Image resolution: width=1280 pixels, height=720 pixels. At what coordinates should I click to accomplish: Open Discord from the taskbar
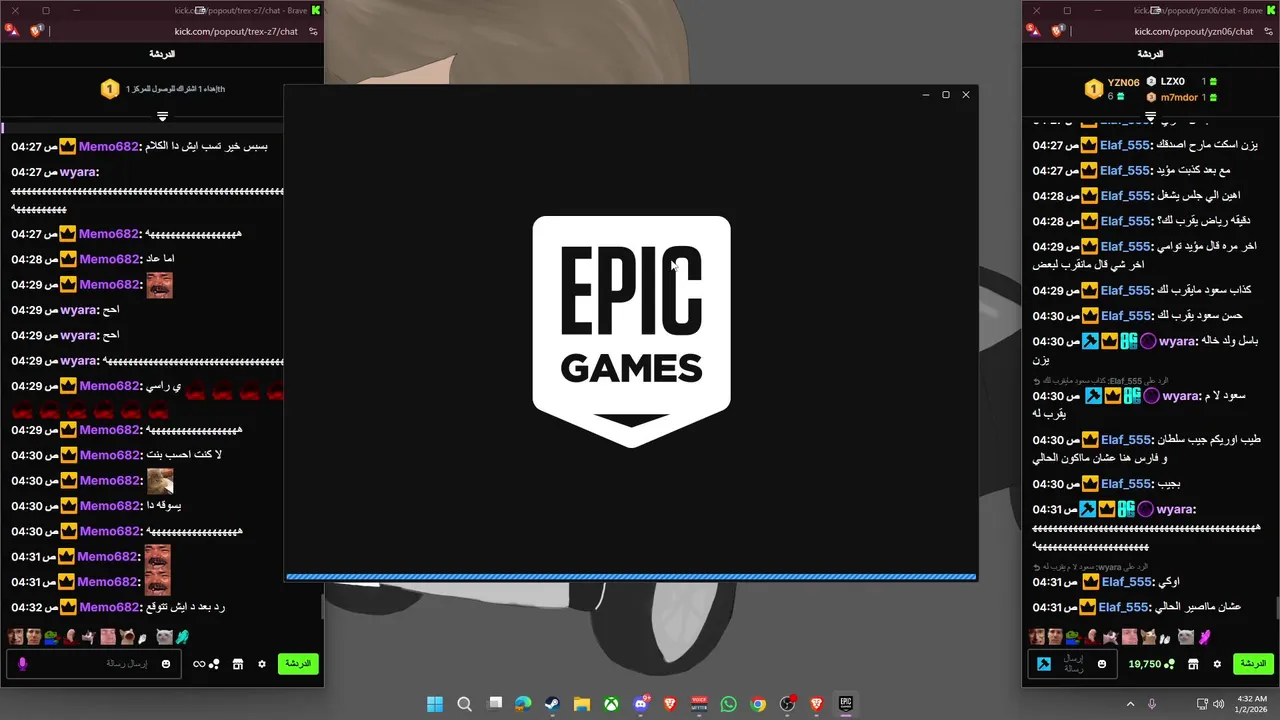tap(641, 704)
